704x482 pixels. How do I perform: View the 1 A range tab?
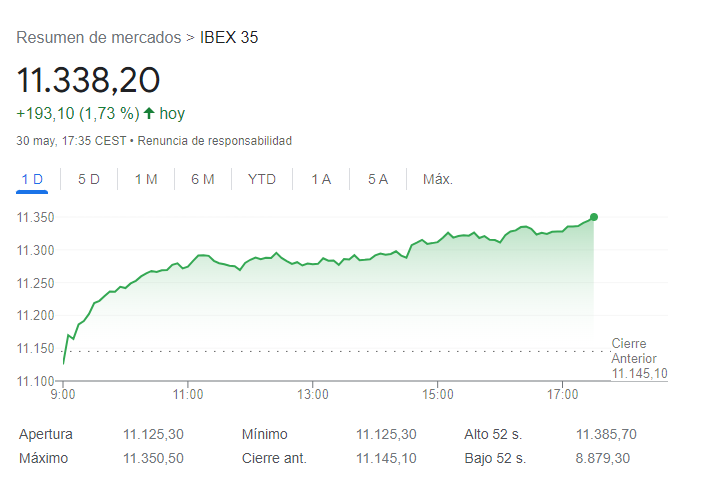pos(321,180)
